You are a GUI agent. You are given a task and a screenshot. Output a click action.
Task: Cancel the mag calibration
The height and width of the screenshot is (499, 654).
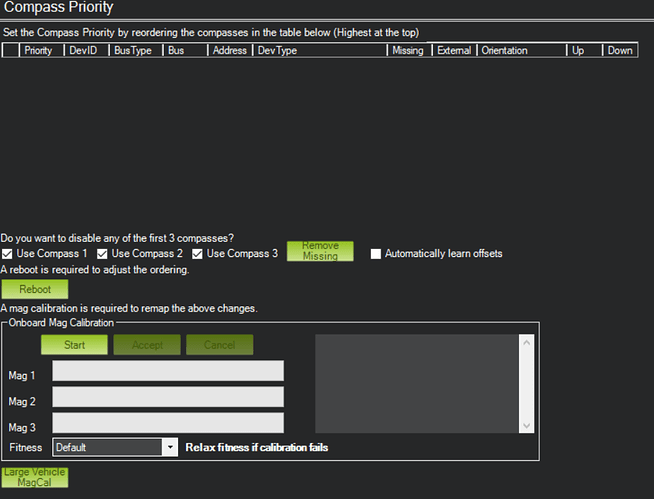219,345
